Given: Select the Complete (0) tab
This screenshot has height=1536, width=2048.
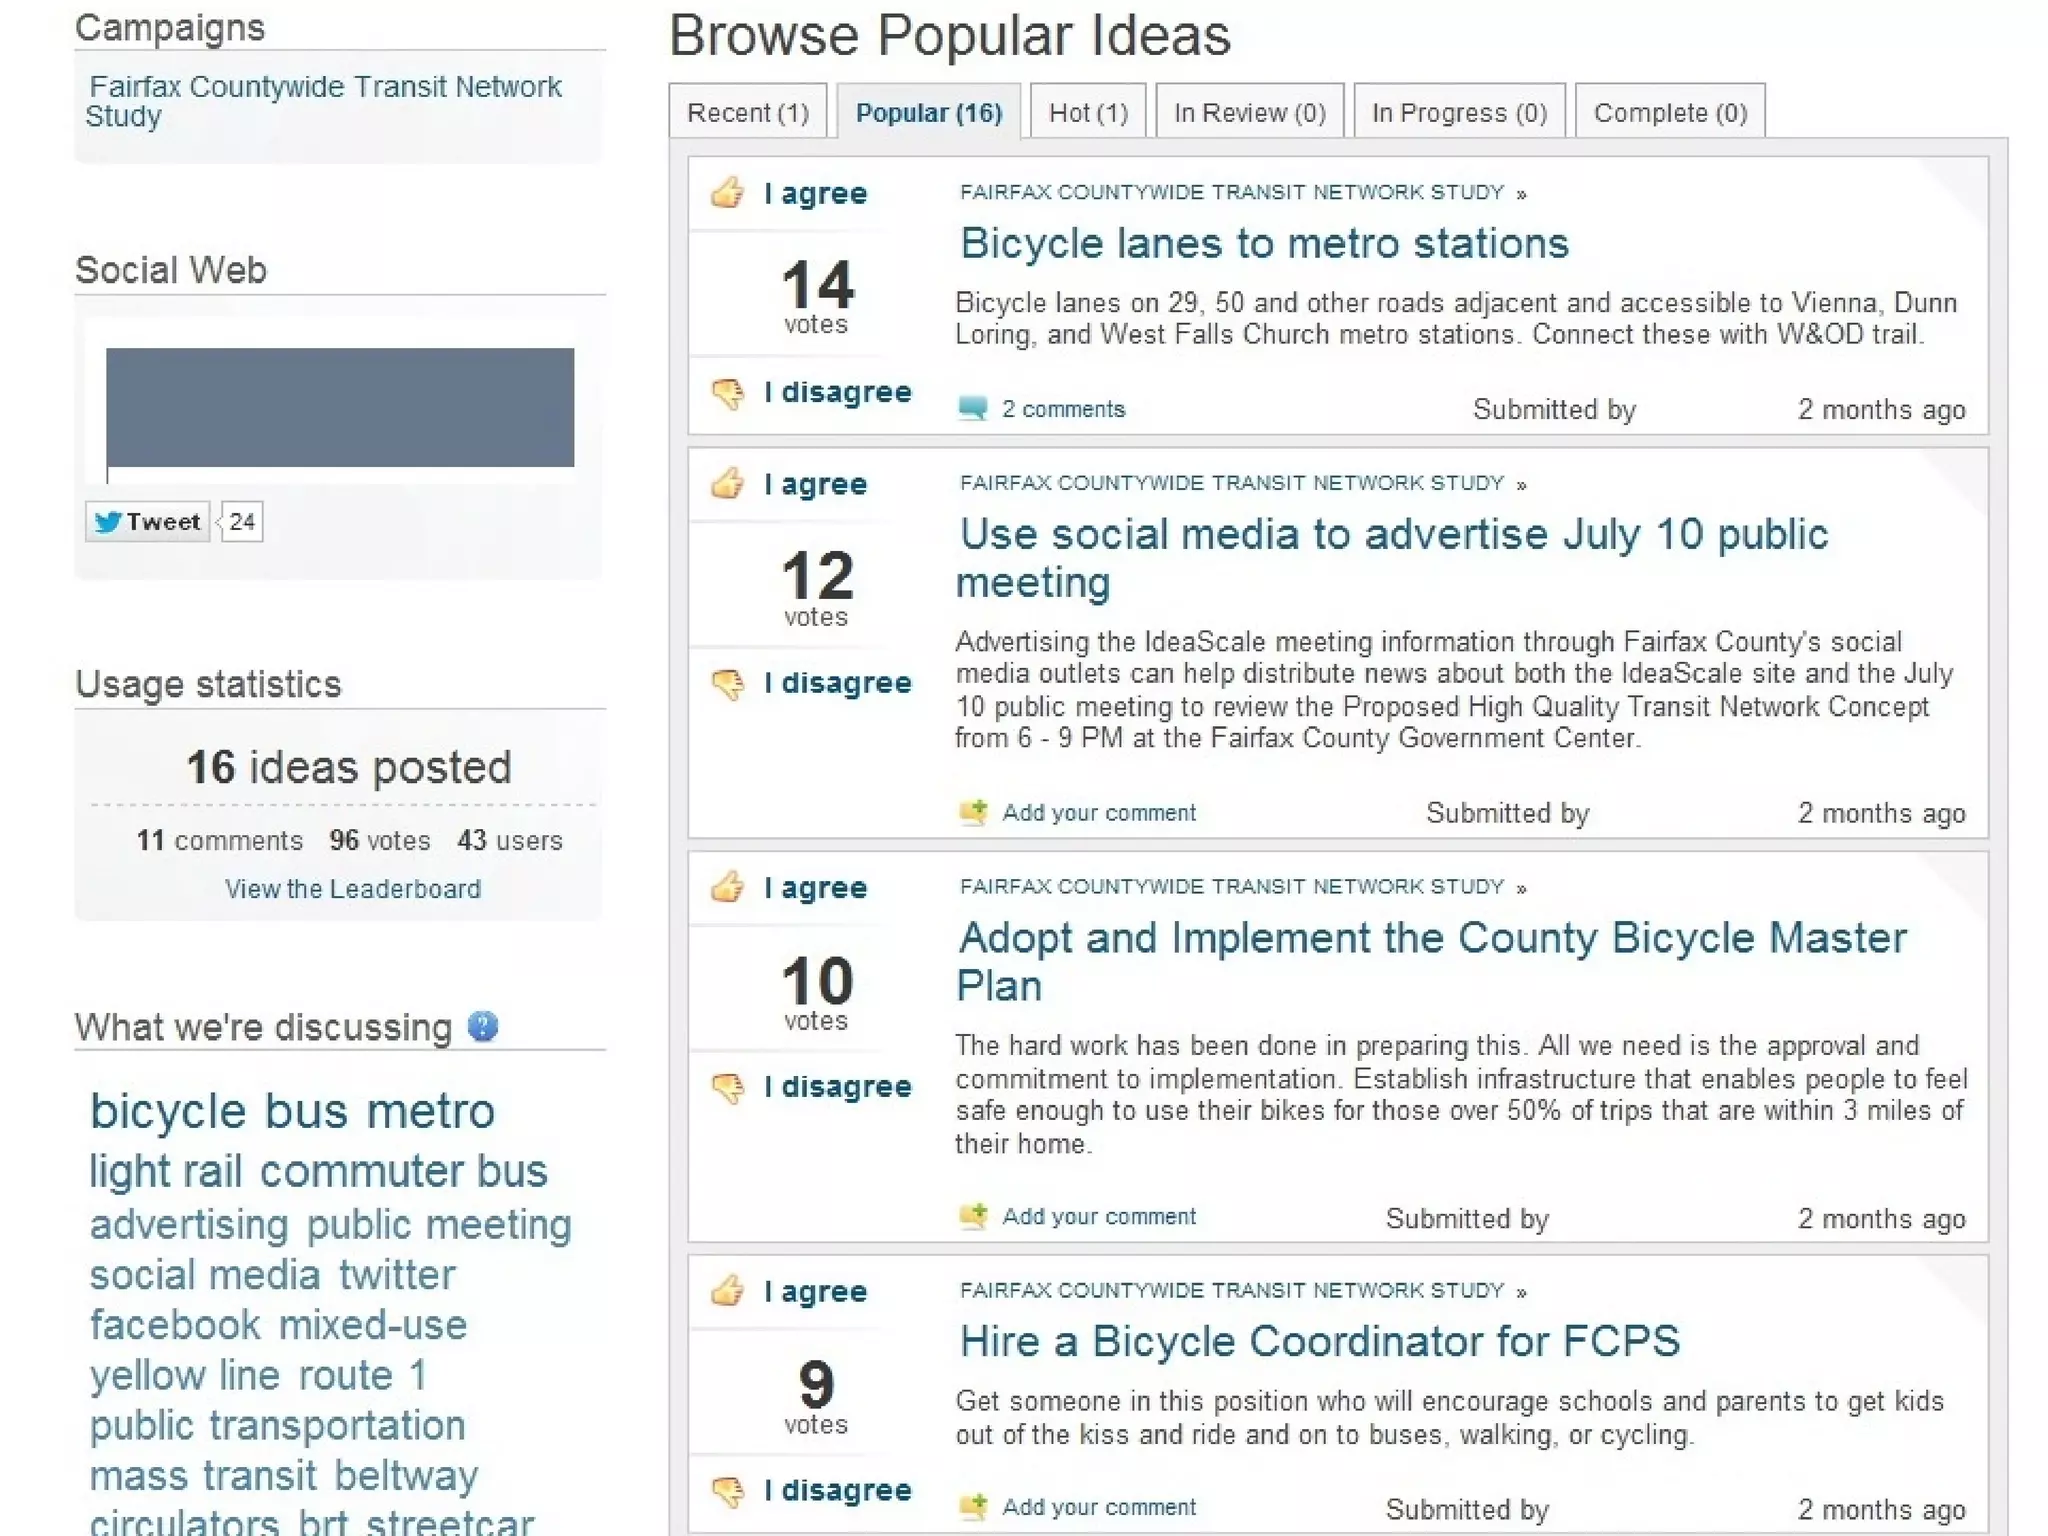Looking at the screenshot, I should click(x=1670, y=112).
